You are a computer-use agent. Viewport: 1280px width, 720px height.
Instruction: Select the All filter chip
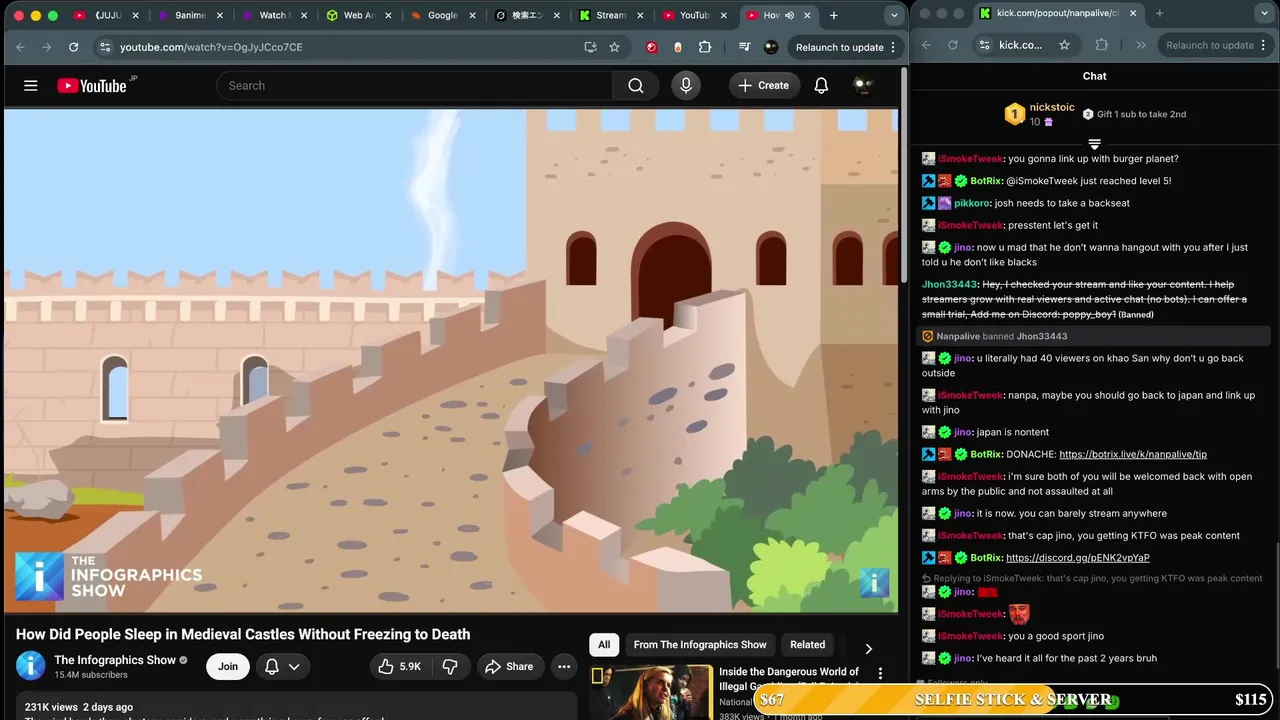point(604,645)
